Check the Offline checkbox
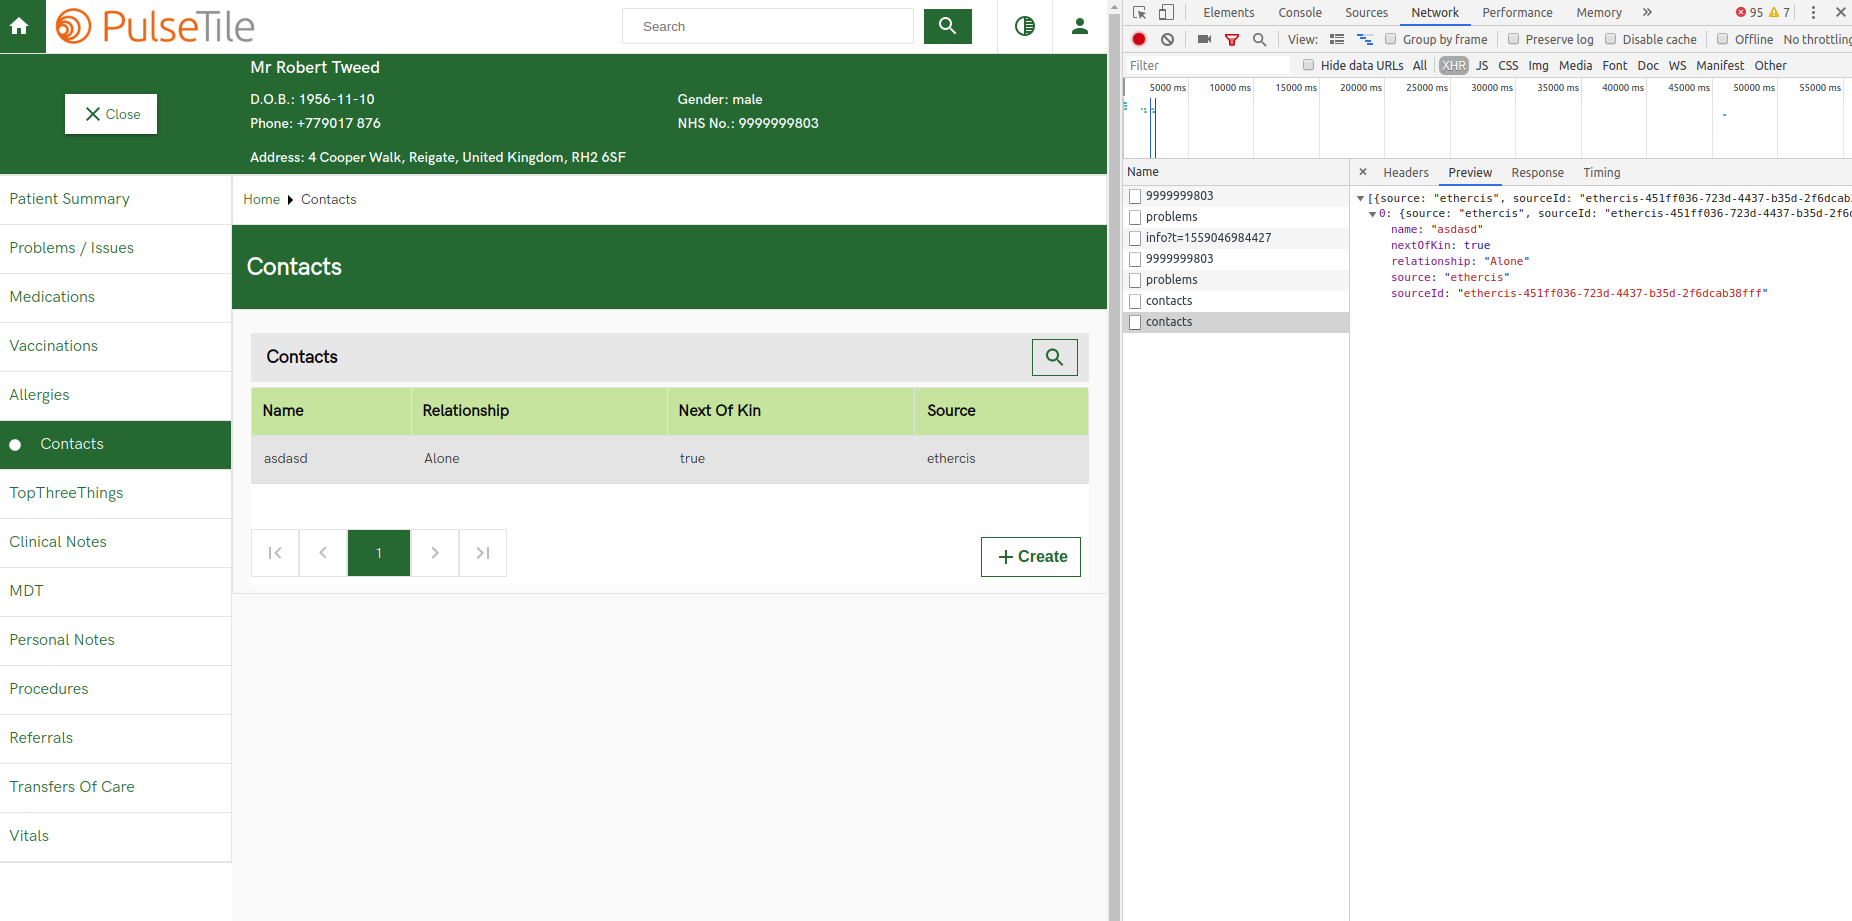The width and height of the screenshot is (1852, 921). tap(1722, 39)
